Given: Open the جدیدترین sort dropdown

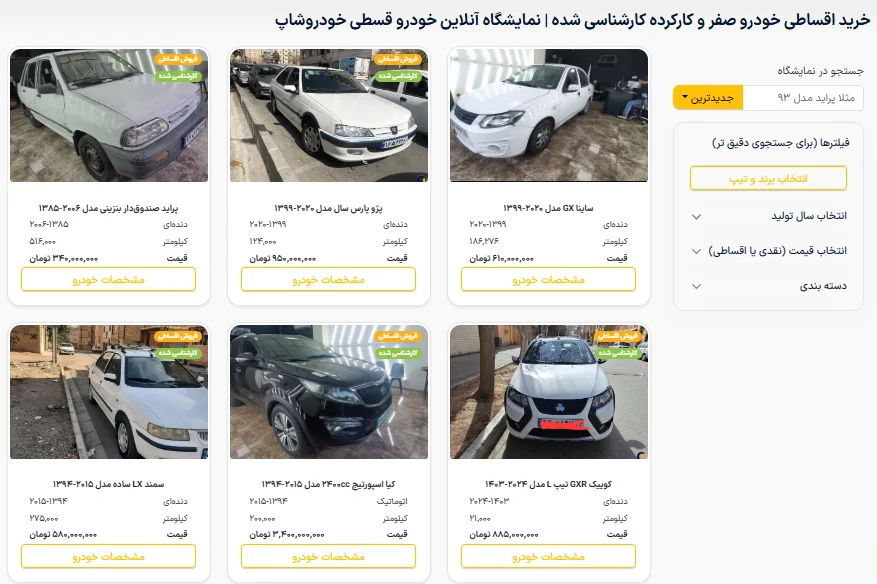Looking at the screenshot, I should coord(708,98).
